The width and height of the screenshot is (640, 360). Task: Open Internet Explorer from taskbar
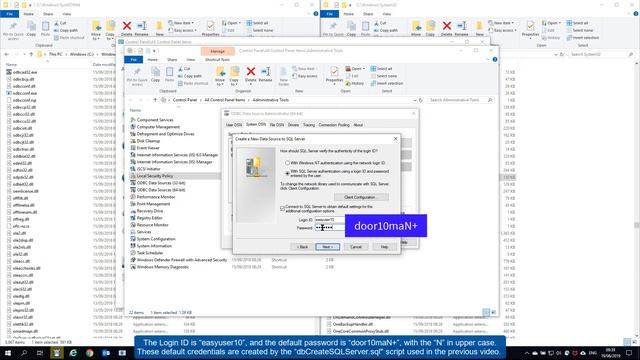click(x=73, y=353)
